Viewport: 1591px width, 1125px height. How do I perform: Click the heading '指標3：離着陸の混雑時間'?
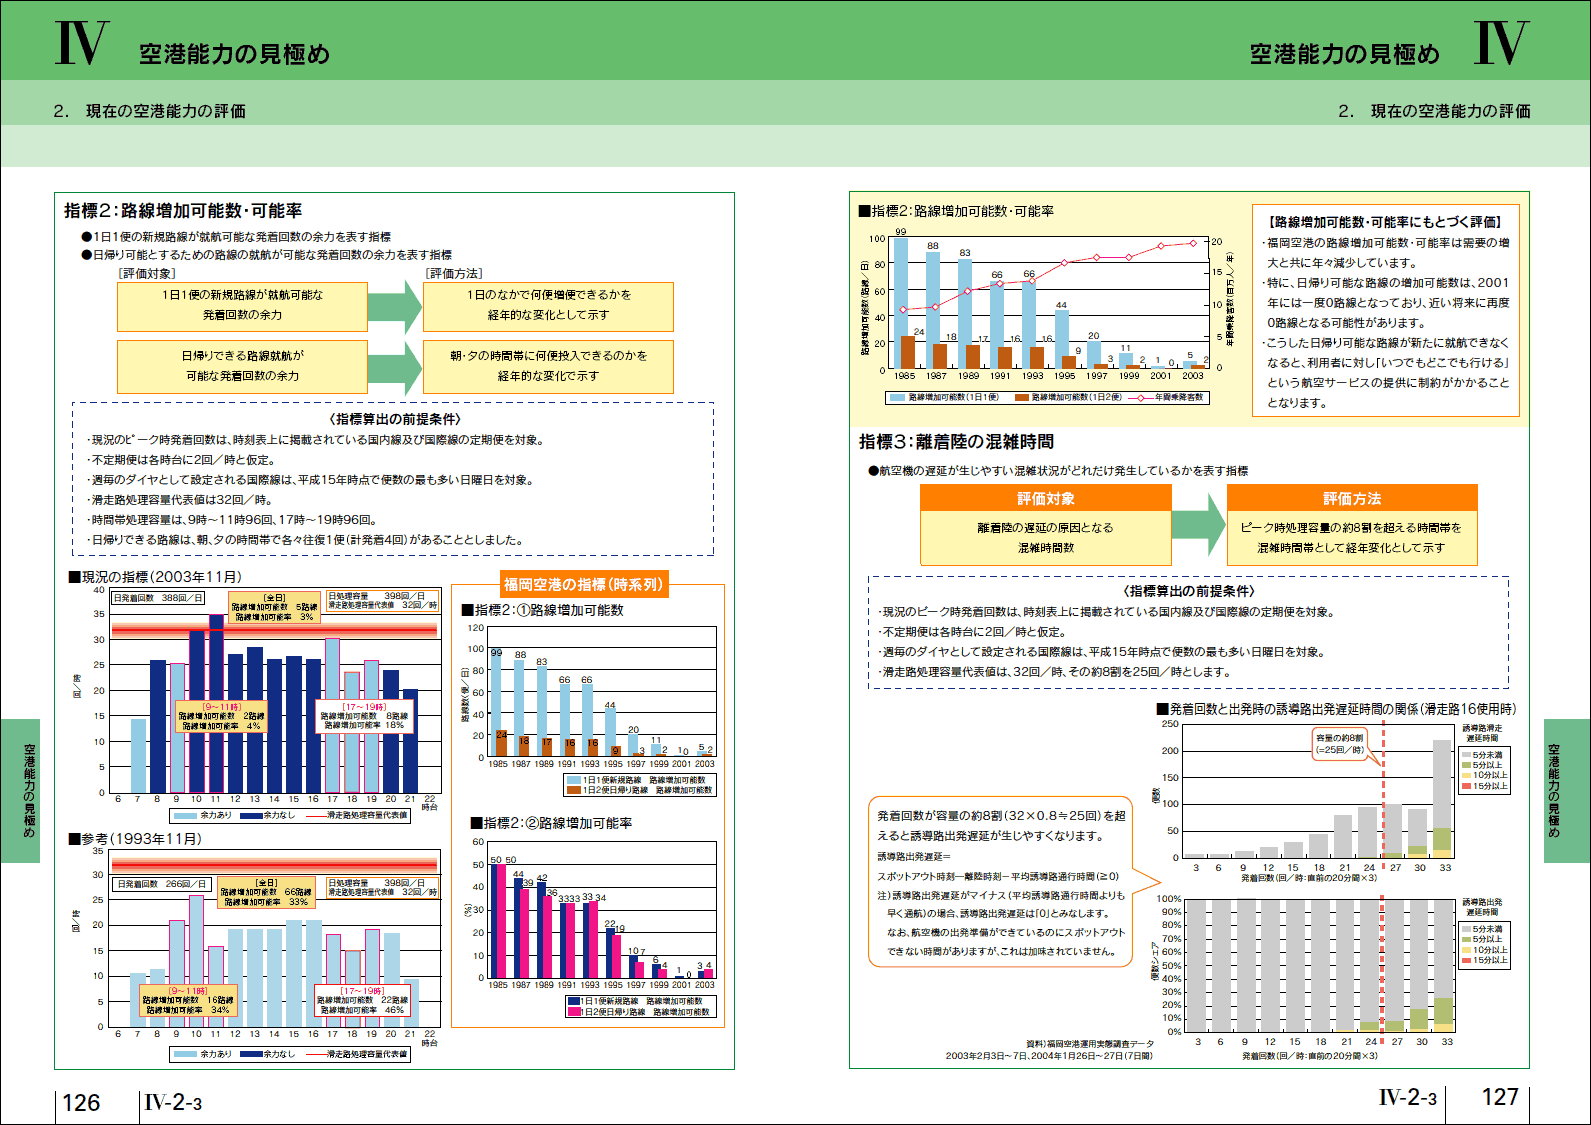[956, 442]
